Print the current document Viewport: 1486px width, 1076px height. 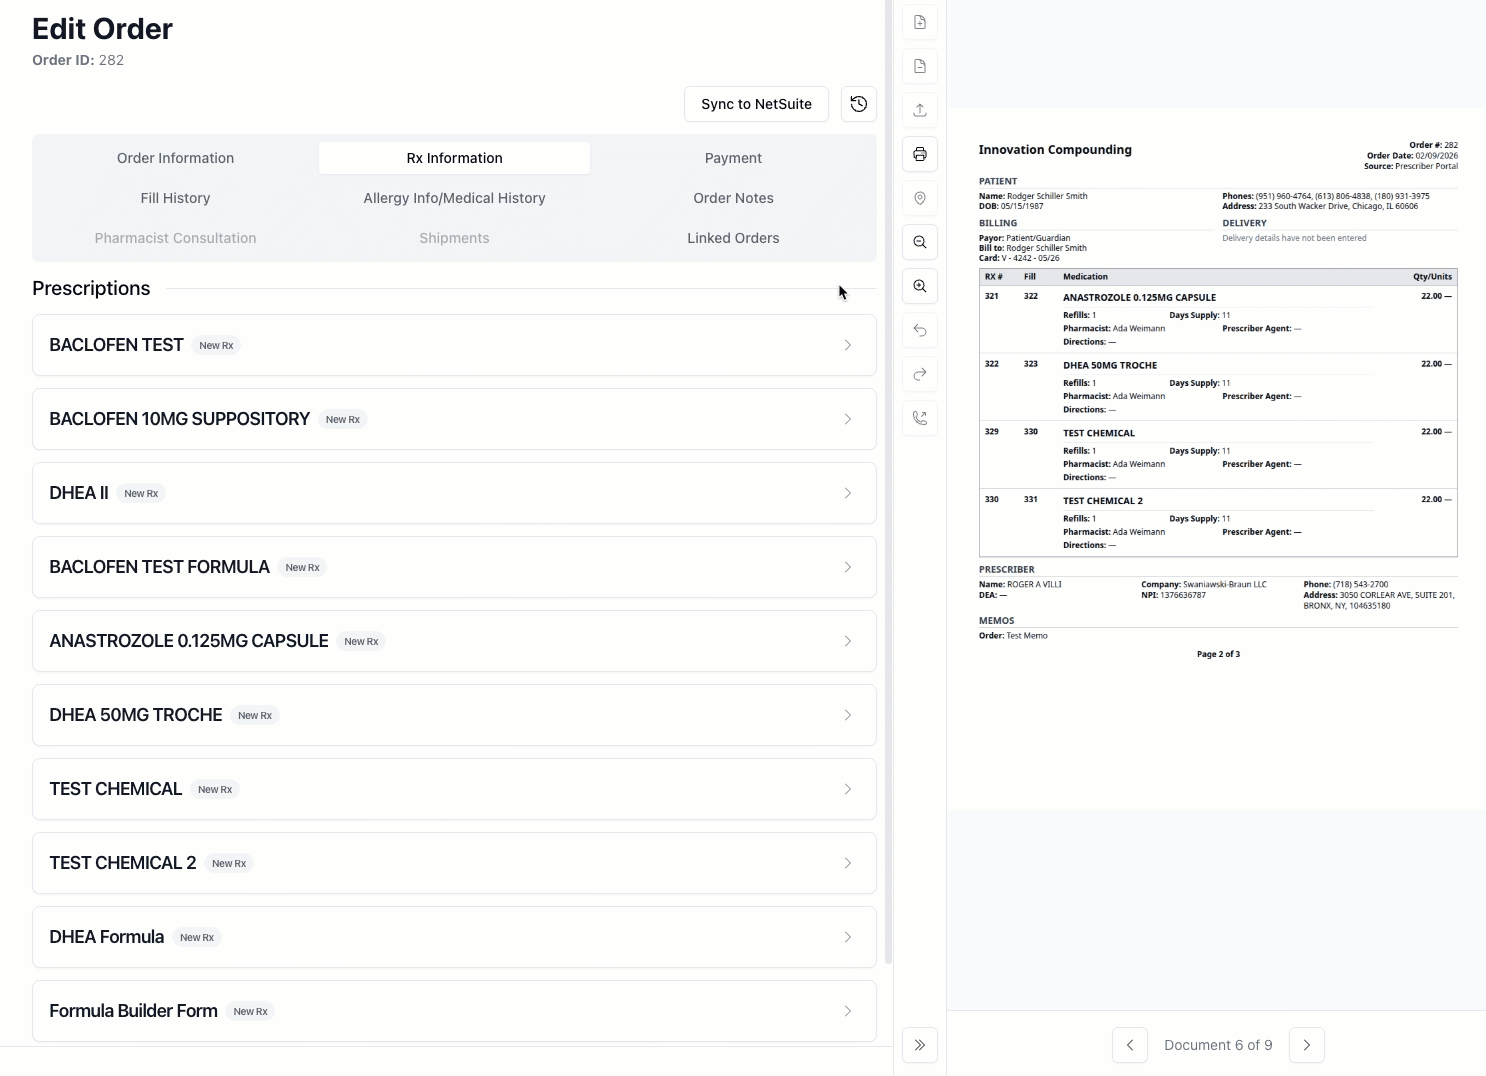point(919,154)
